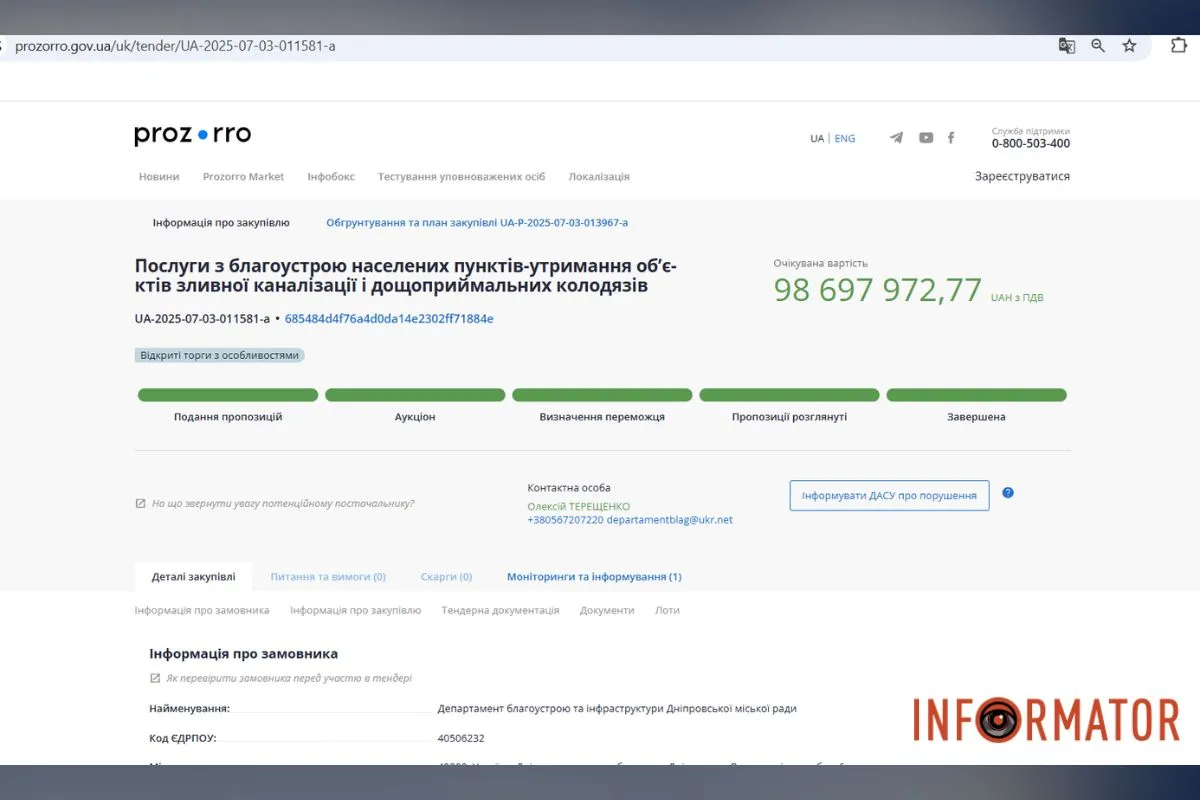Click Аукціон progress stage bar

[x=415, y=395]
